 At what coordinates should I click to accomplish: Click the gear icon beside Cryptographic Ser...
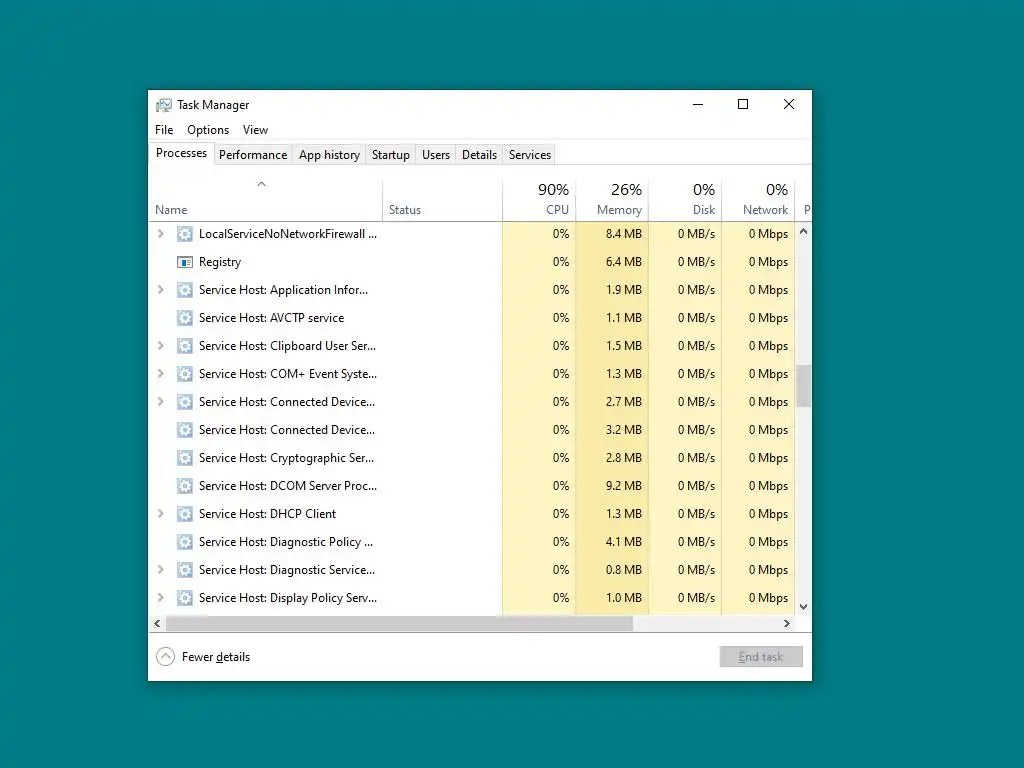pos(185,458)
